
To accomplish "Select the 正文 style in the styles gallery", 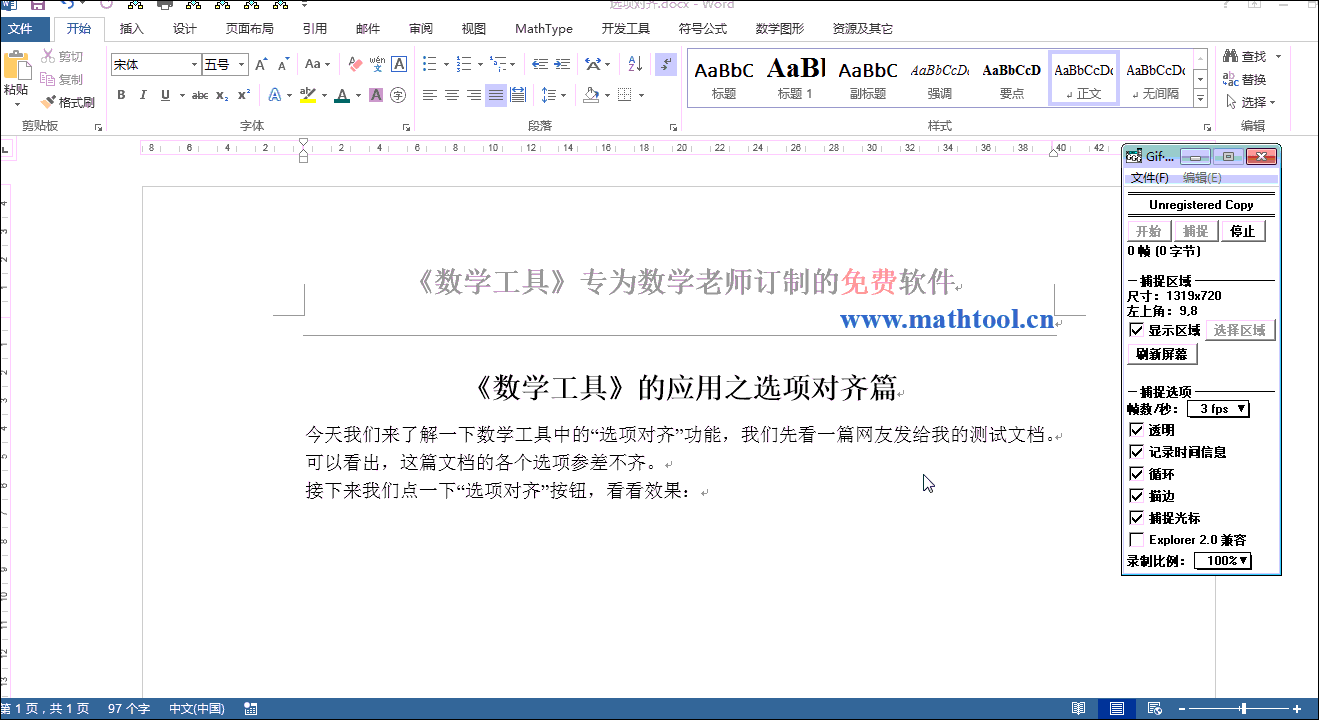I will click(1083, 76).
